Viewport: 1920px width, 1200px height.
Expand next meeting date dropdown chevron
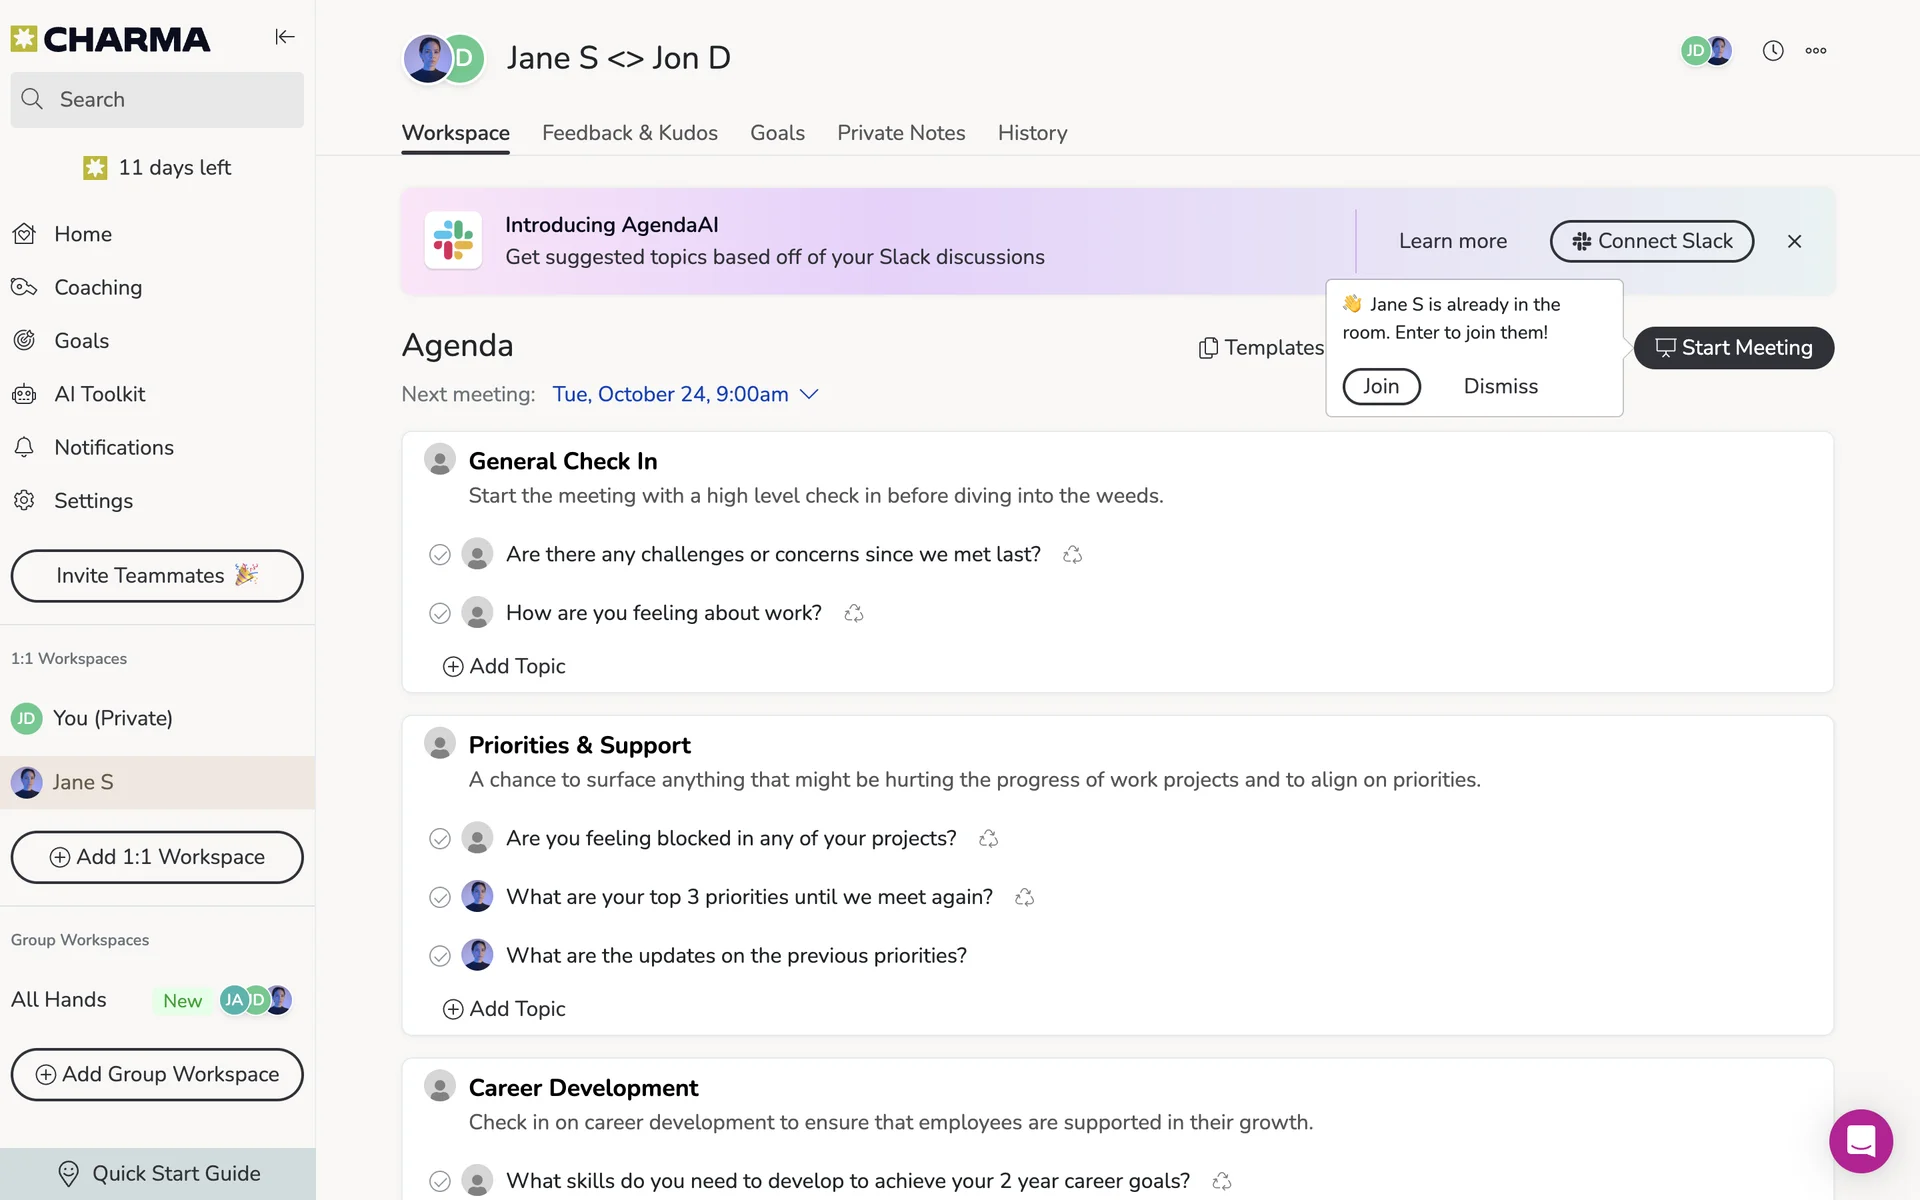click(810, 394)
